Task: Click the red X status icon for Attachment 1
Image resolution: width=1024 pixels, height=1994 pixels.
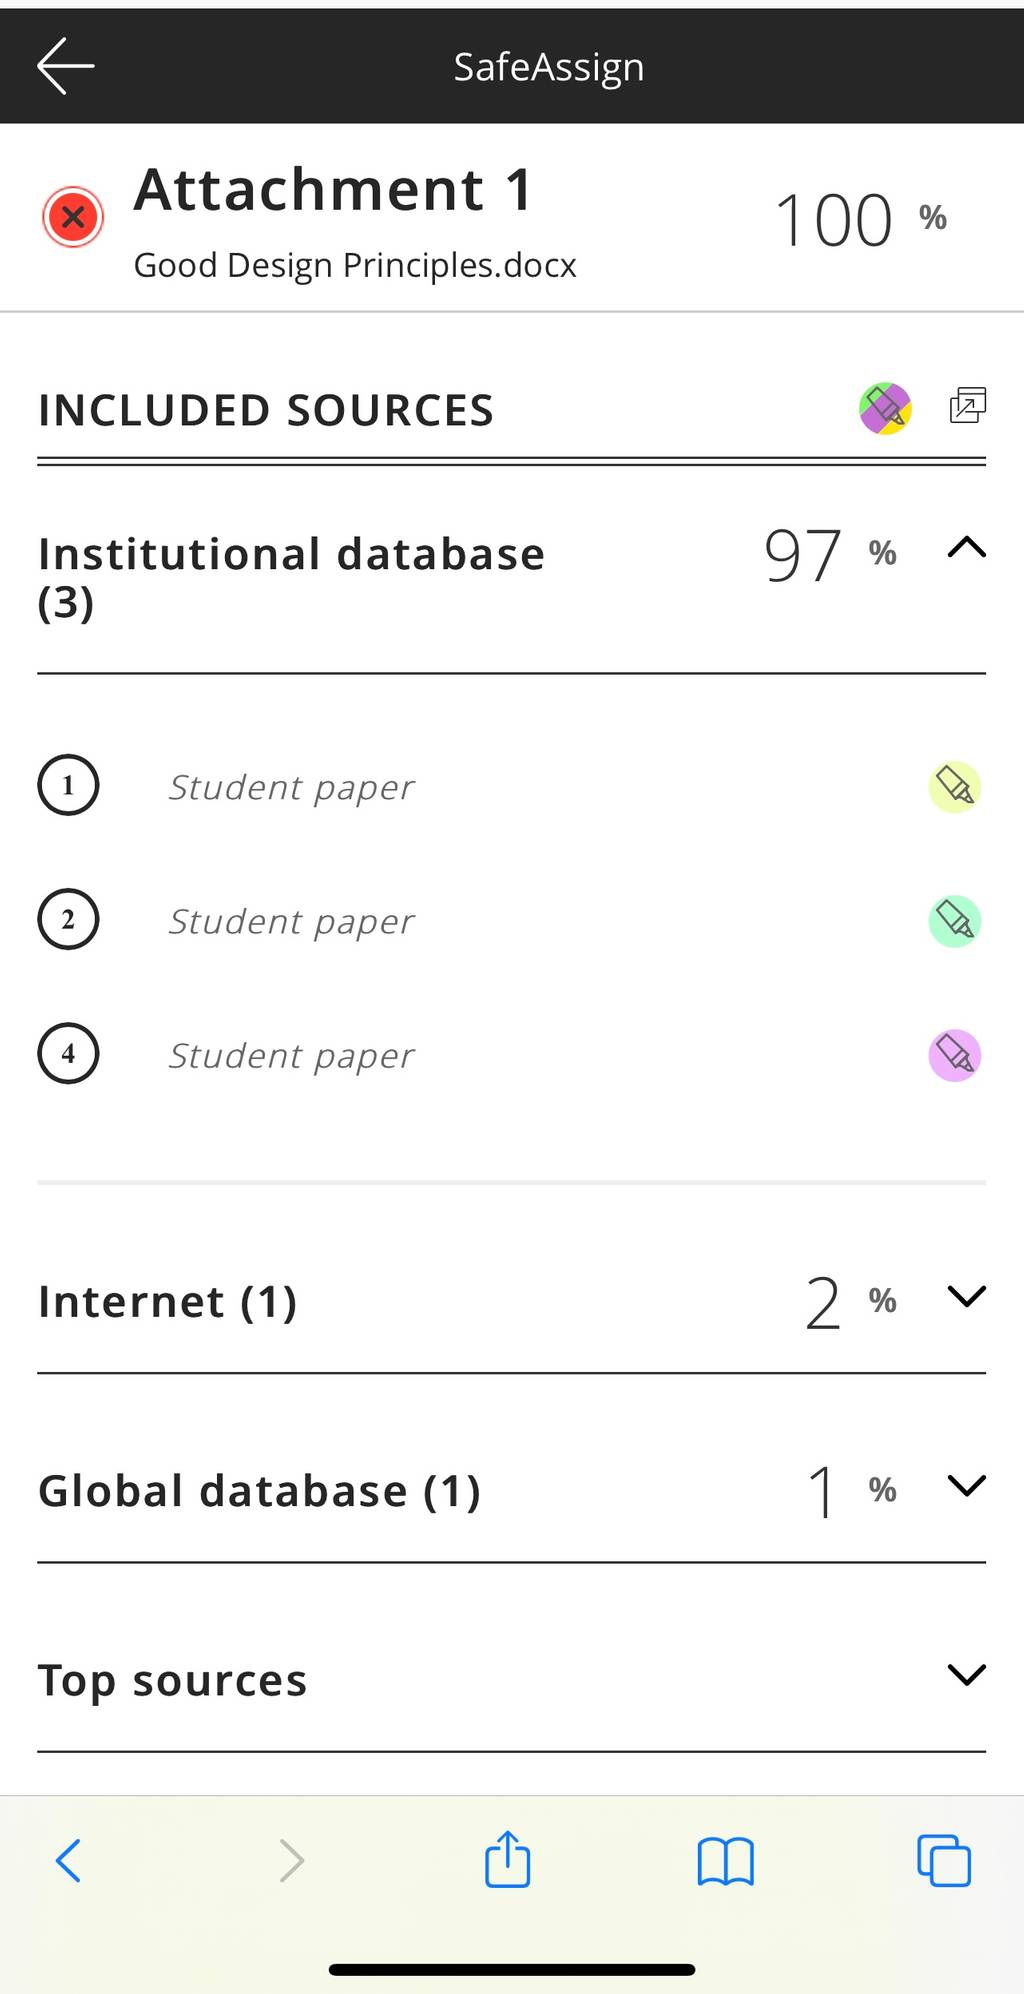Action: [x=73, y=216]
